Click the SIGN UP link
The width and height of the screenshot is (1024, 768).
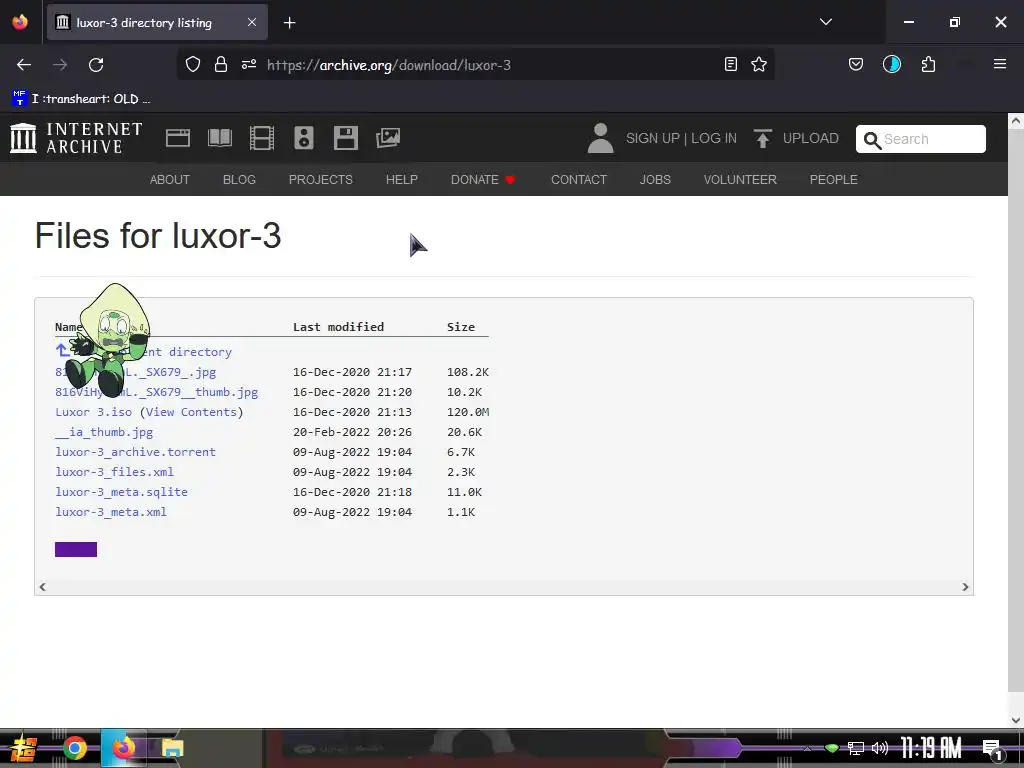(x=652, y=138)
